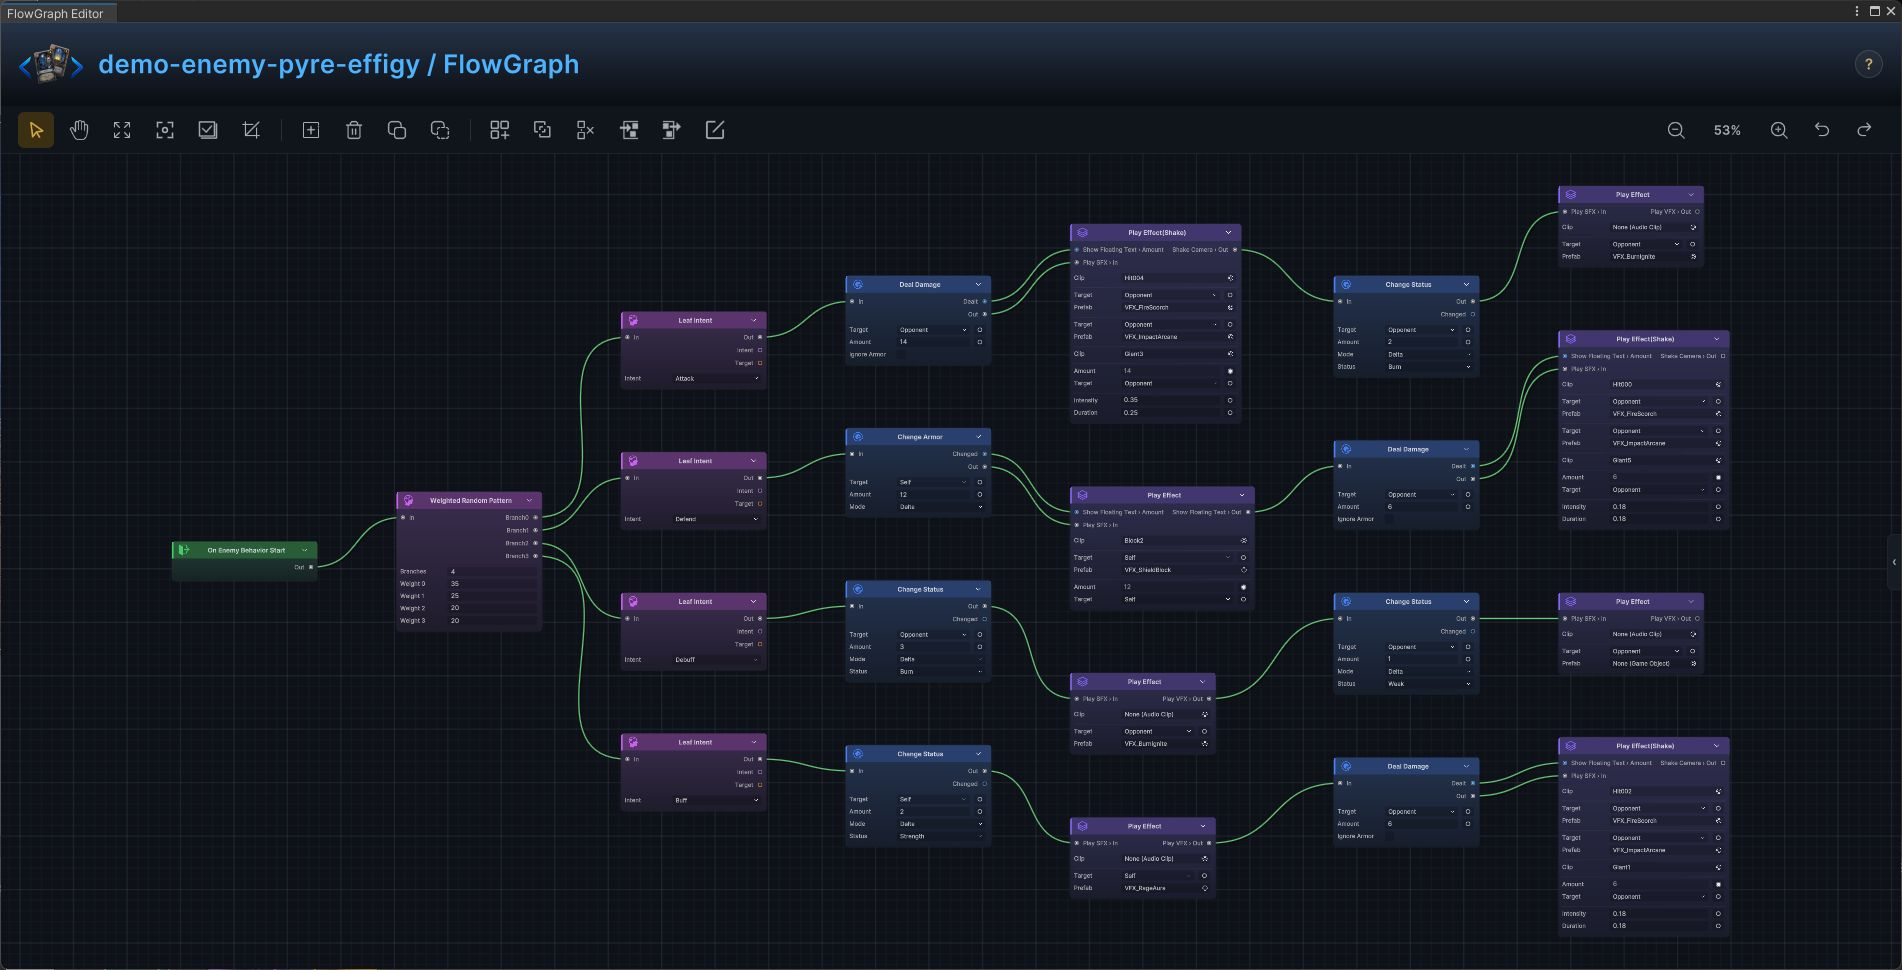Zoom in with the plus magnifier
The image size is (1902, 970).
point(1779,130)
